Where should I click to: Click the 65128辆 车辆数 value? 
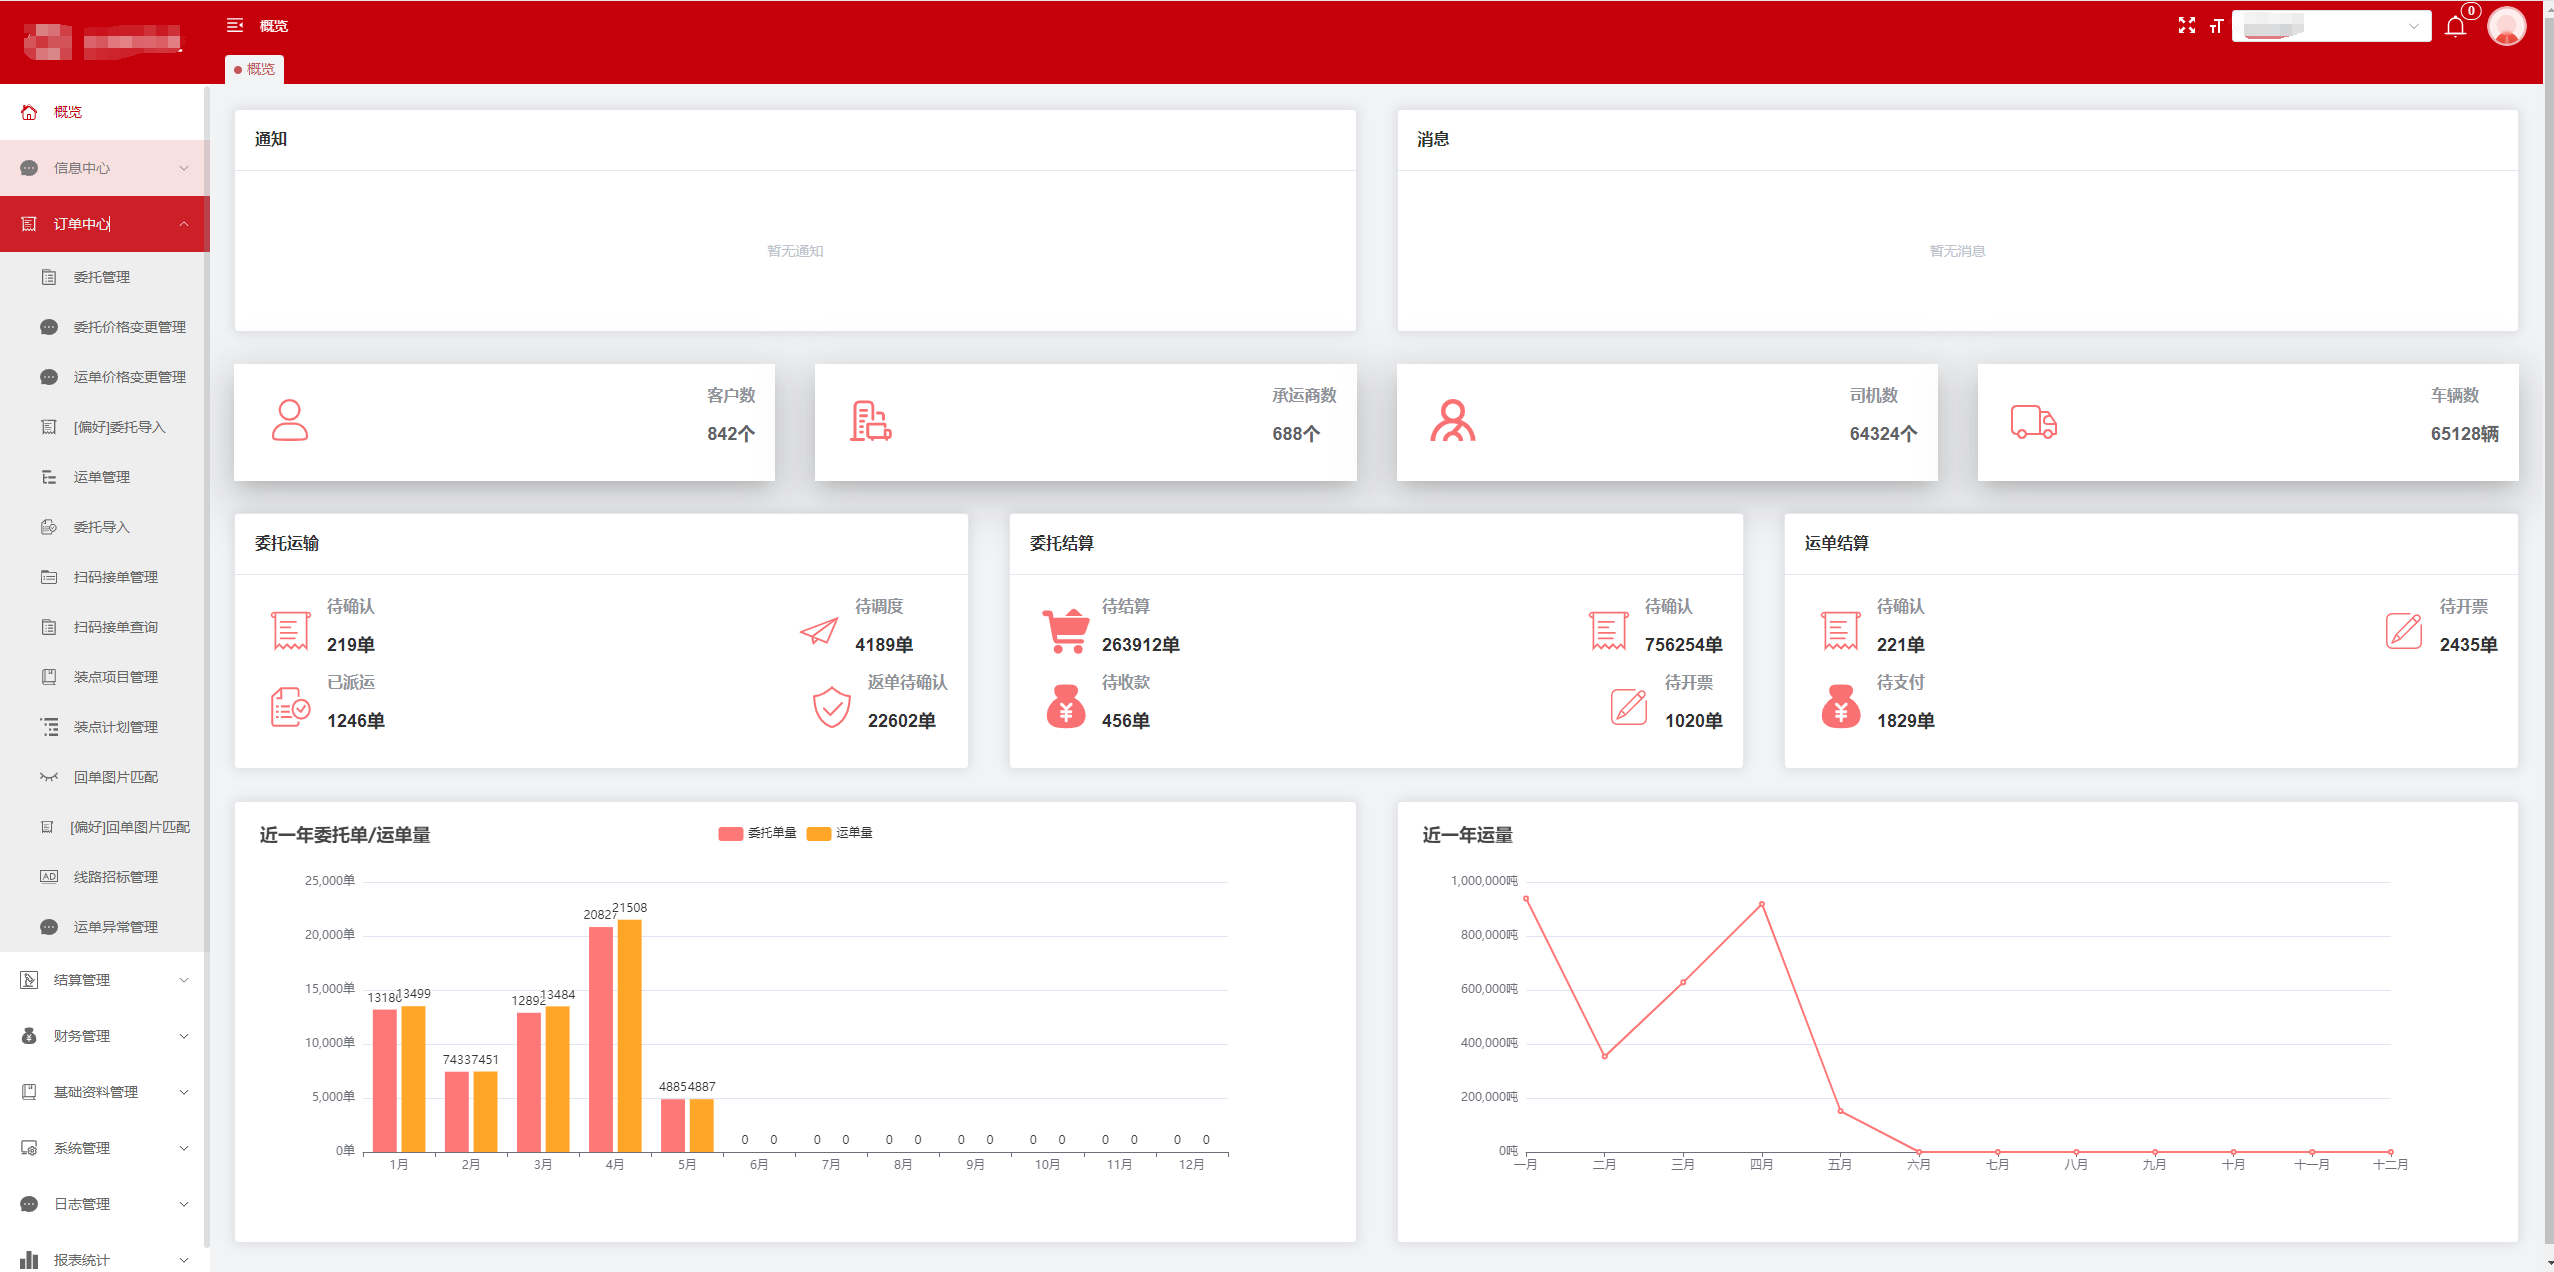[x=2464, y=434]
